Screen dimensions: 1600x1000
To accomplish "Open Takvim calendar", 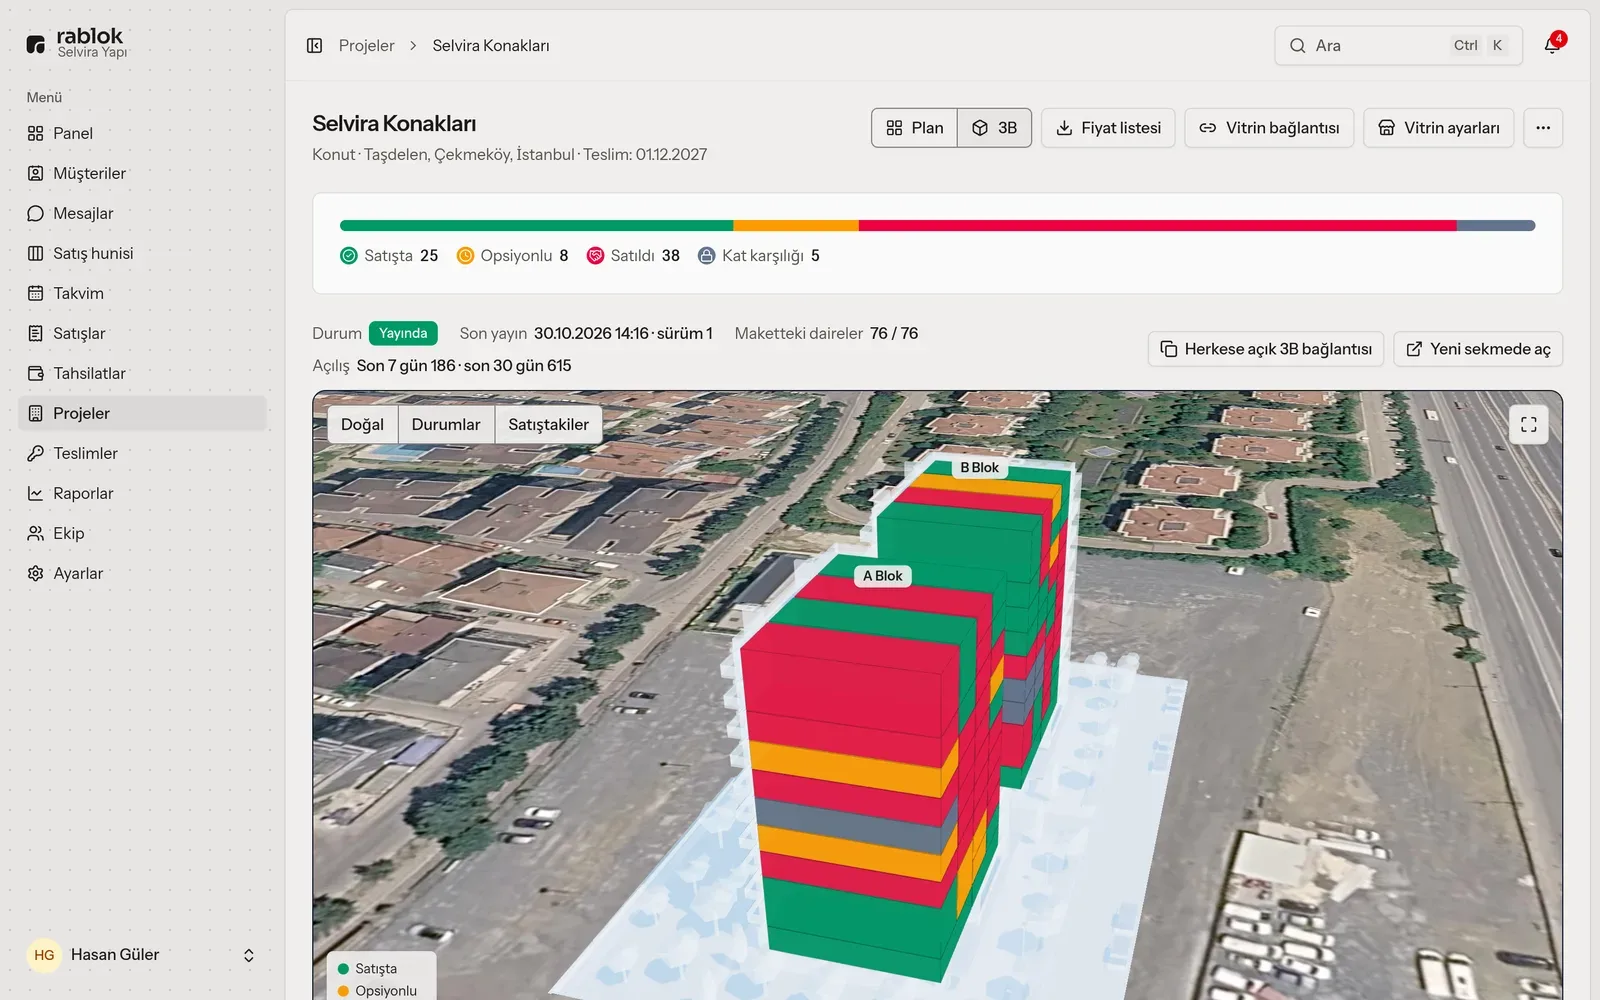I will (142, 293).
